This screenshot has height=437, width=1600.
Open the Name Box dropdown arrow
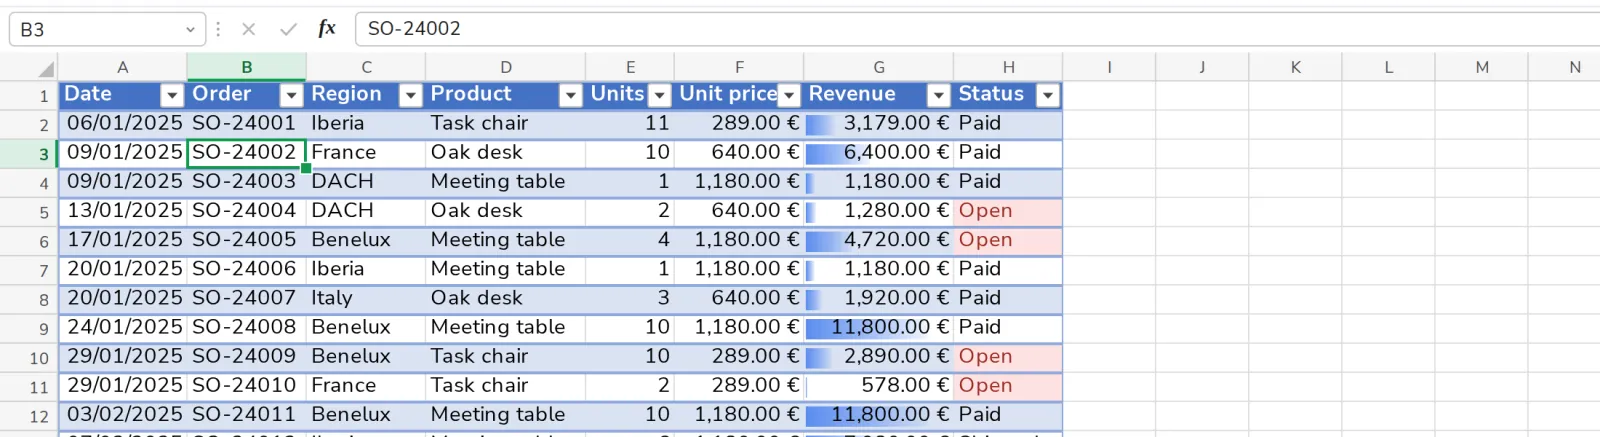pos(190,30)
